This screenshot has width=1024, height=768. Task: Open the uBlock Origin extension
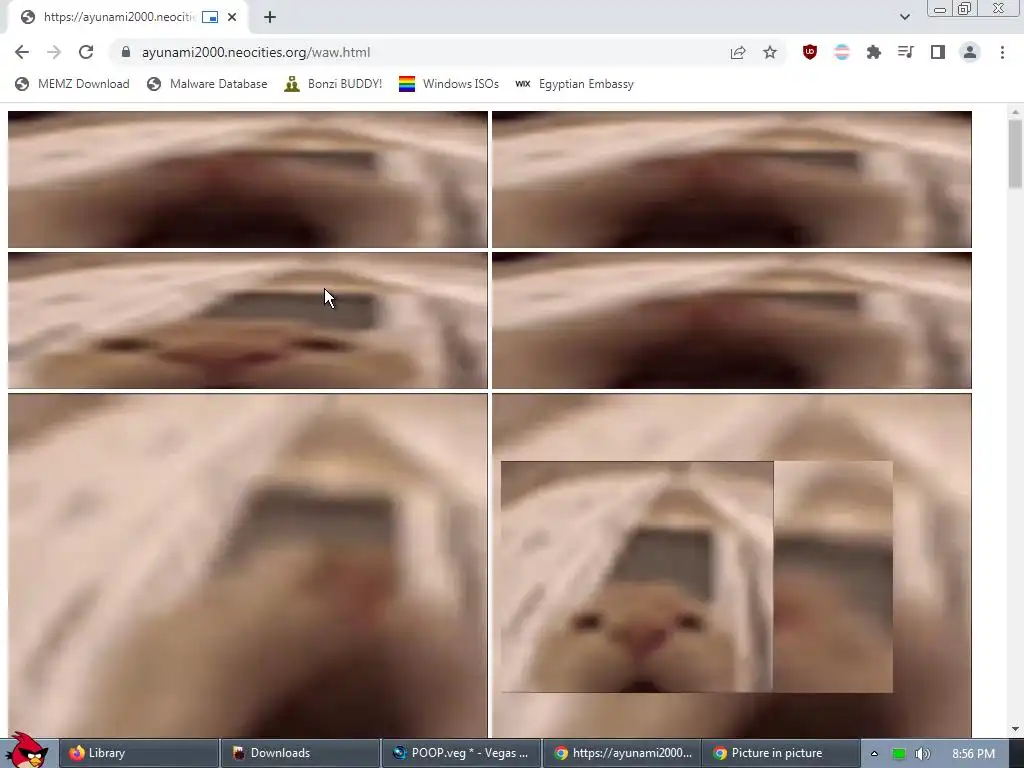[810, 52]
